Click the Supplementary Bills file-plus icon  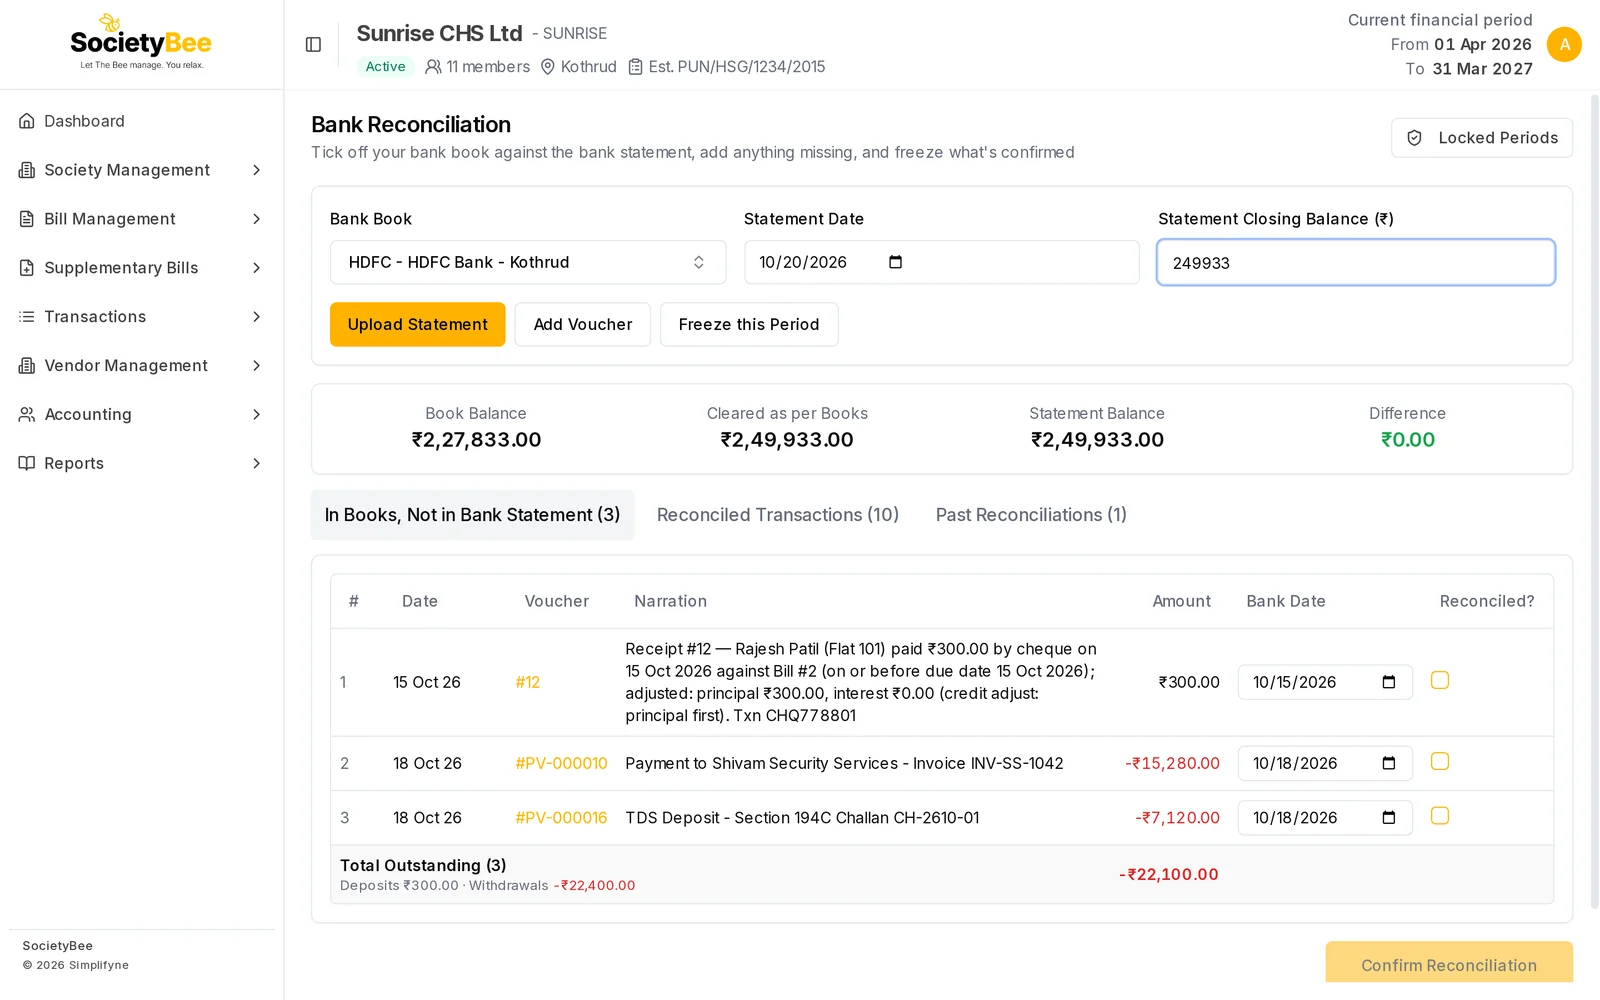[x=27, y=268]
